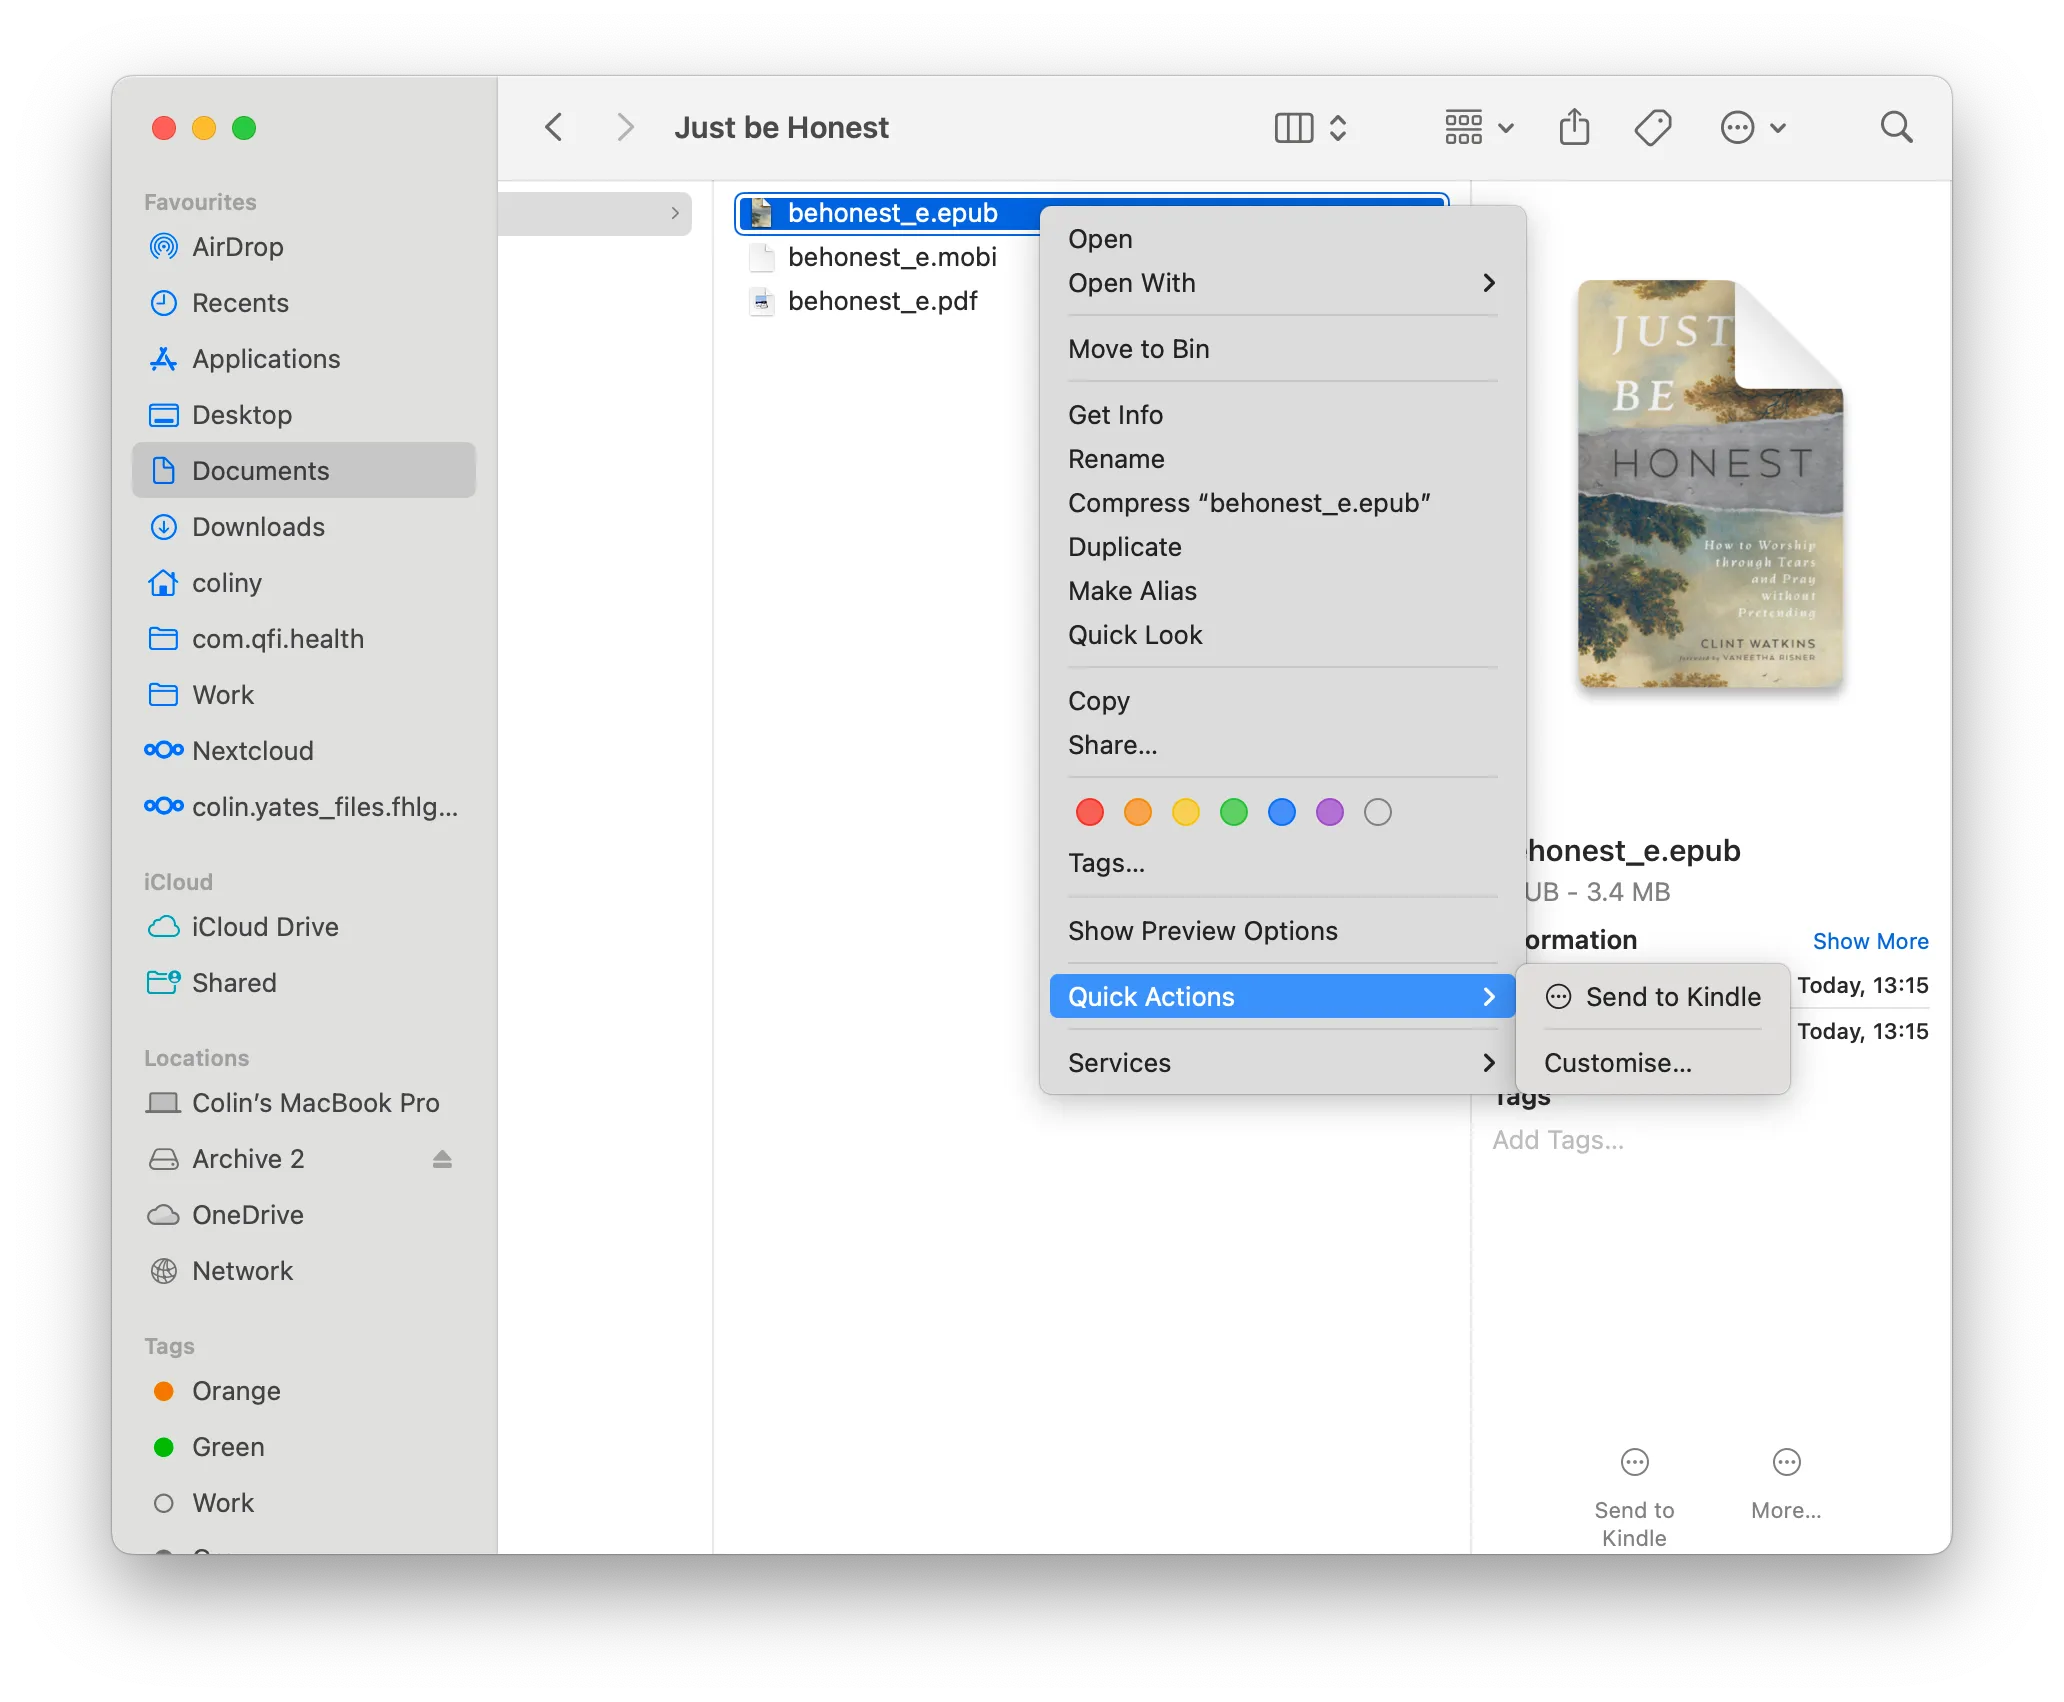Click the empty grey clear-tag circle
Viewport: 2064px width, 1702px height.
point(1378,812)
